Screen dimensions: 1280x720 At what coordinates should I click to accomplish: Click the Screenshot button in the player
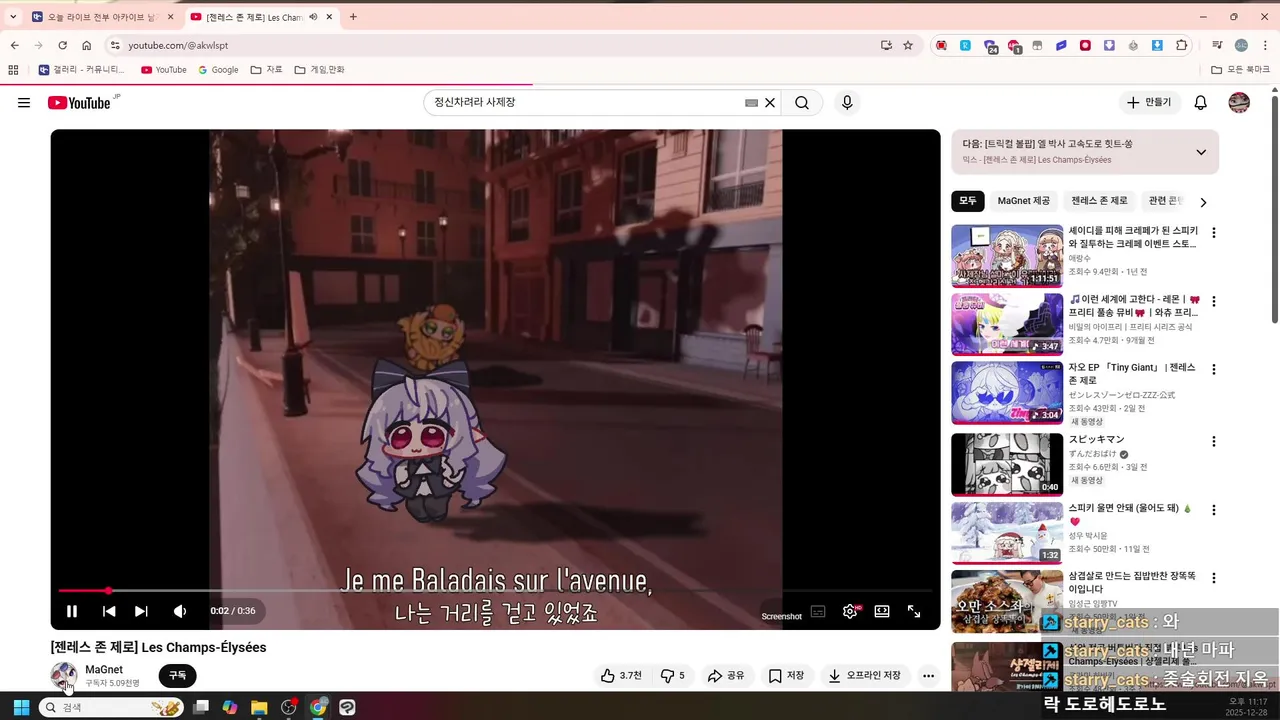coord(781,616)
